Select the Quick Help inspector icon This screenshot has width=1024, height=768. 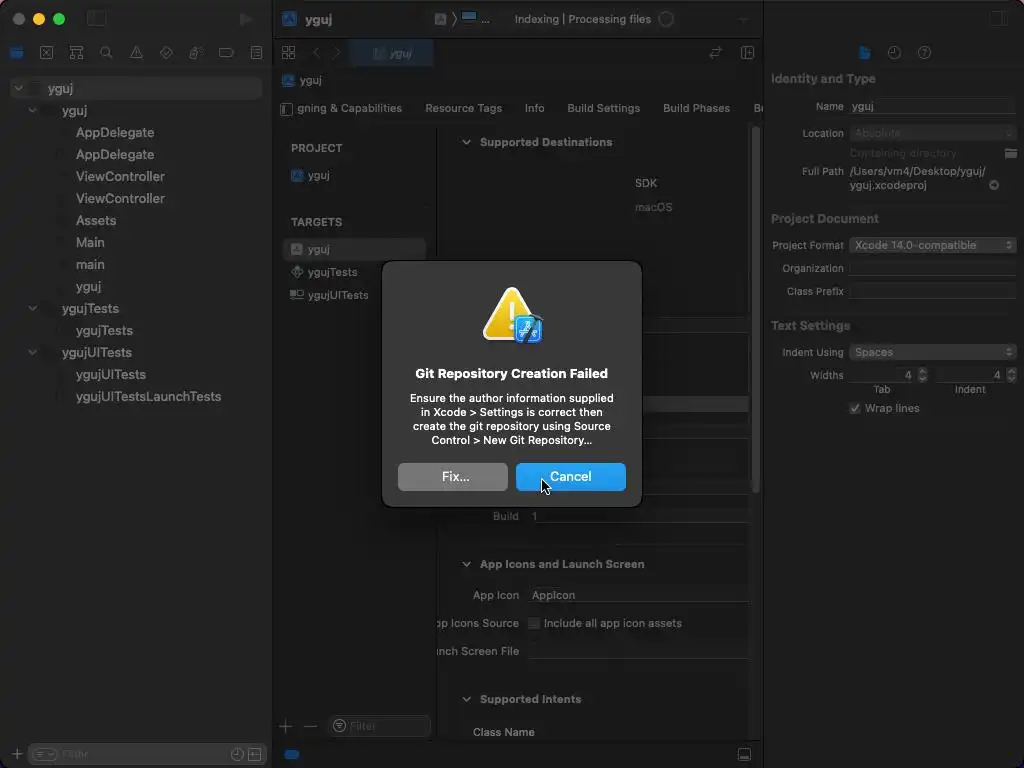(924, 53)
